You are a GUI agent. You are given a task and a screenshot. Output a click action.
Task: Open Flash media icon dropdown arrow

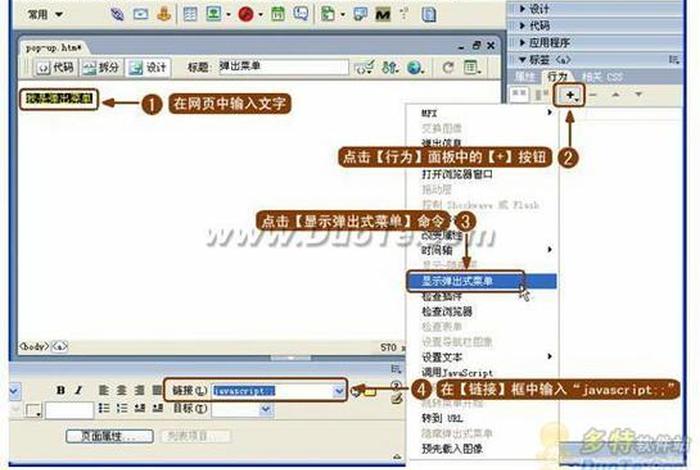point(261,15)
